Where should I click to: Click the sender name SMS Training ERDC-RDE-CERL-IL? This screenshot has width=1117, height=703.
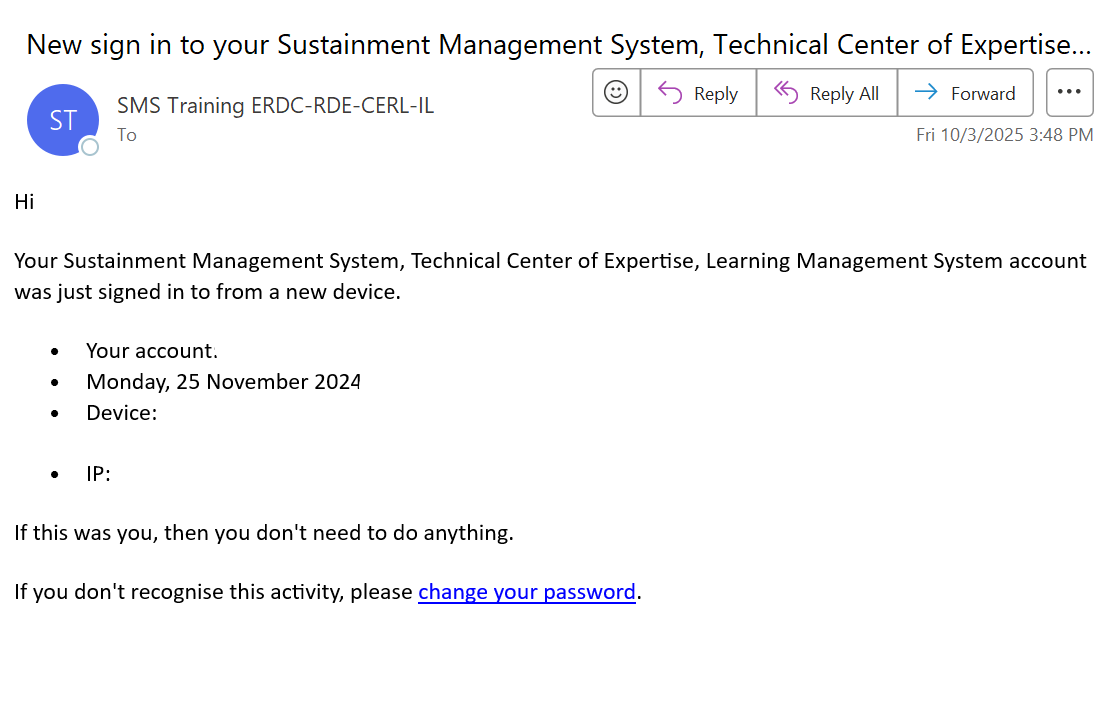pos(276,105)
